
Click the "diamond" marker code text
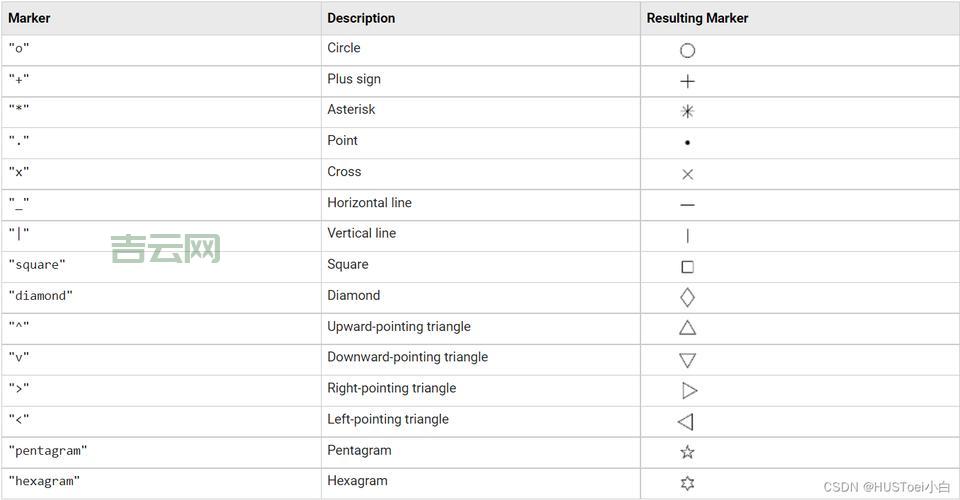(41, 296)
